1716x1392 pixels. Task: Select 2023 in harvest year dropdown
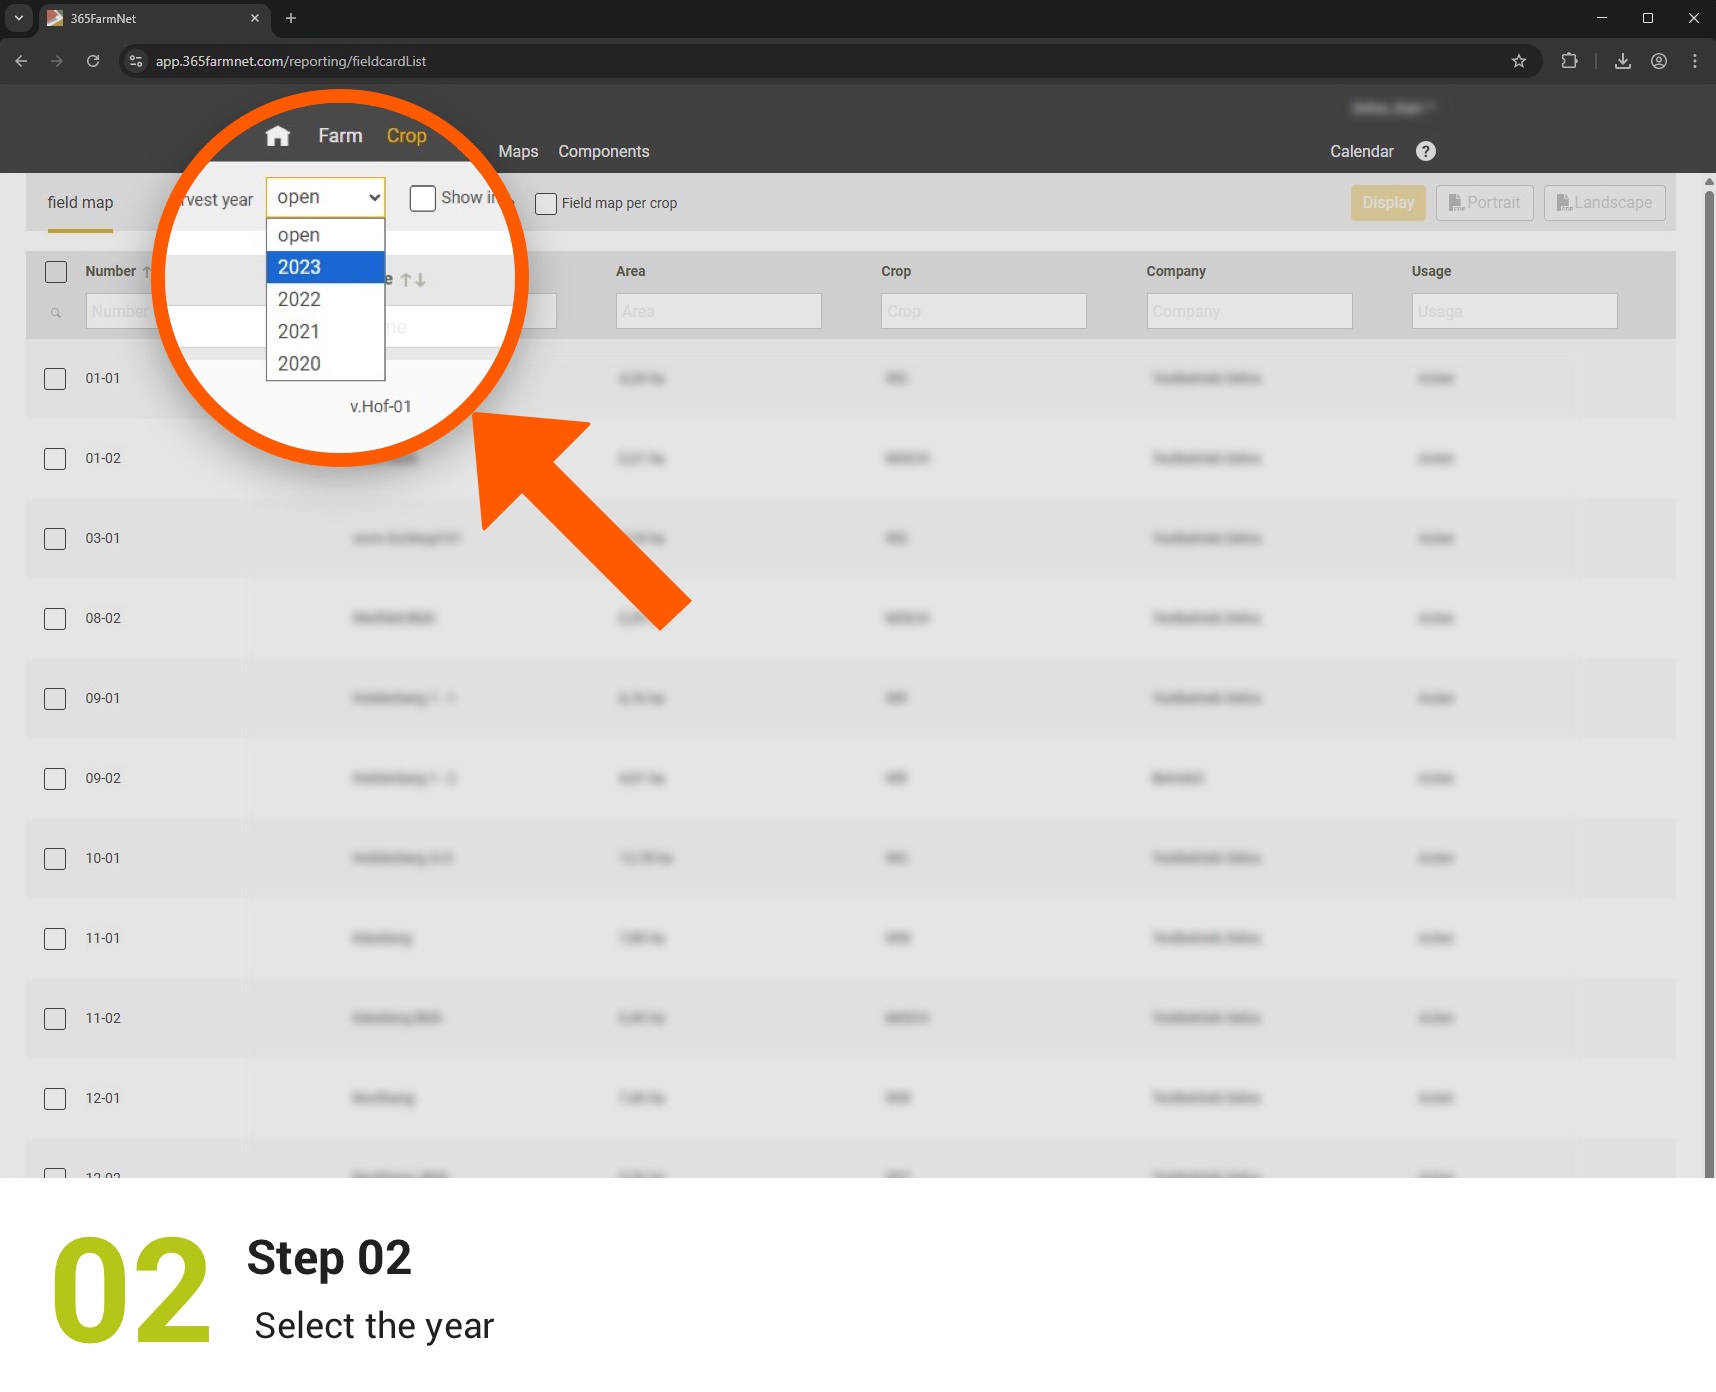(x=325, y=267)
